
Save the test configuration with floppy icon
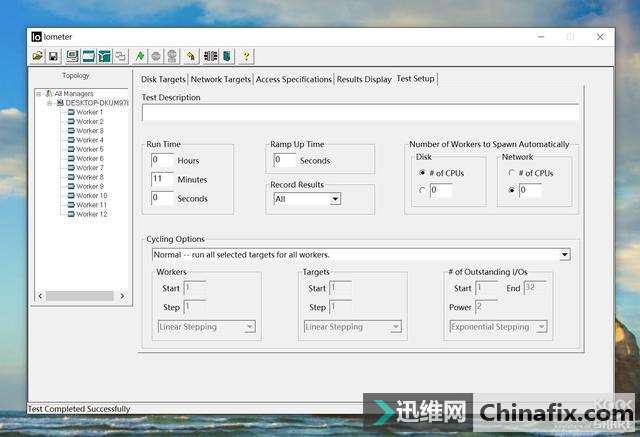point(53,56)
